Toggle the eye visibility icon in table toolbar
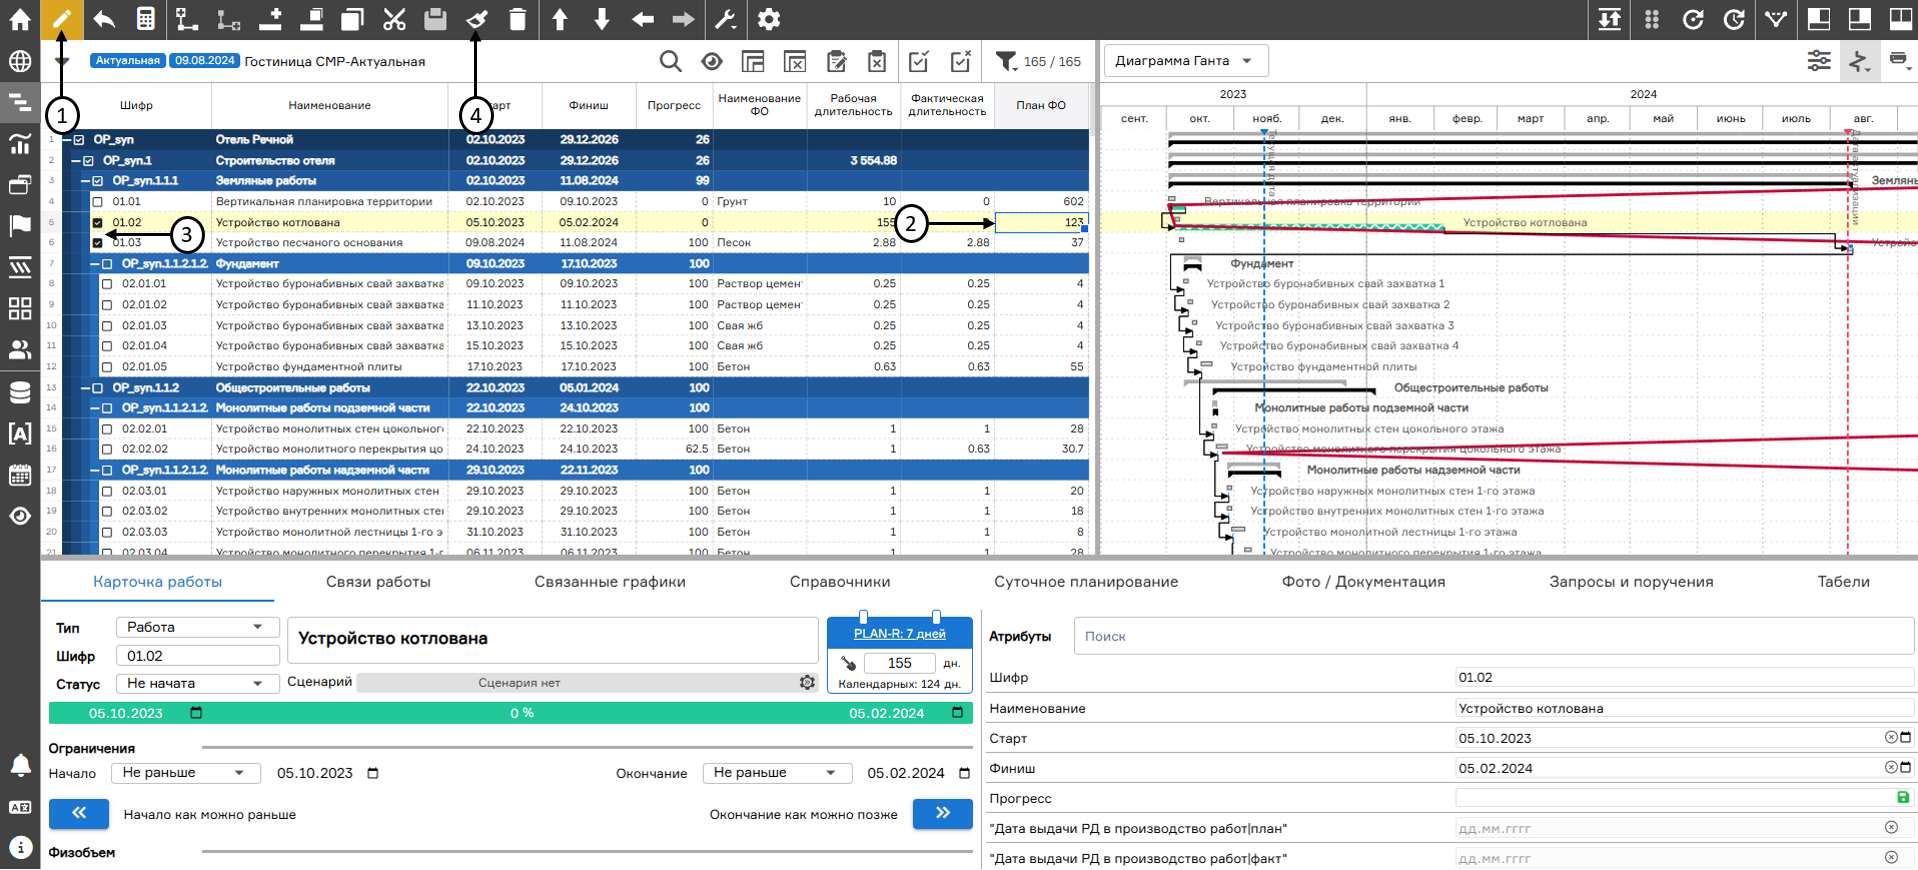Viewport: 1918px width, 870px height. click(712, 62)
